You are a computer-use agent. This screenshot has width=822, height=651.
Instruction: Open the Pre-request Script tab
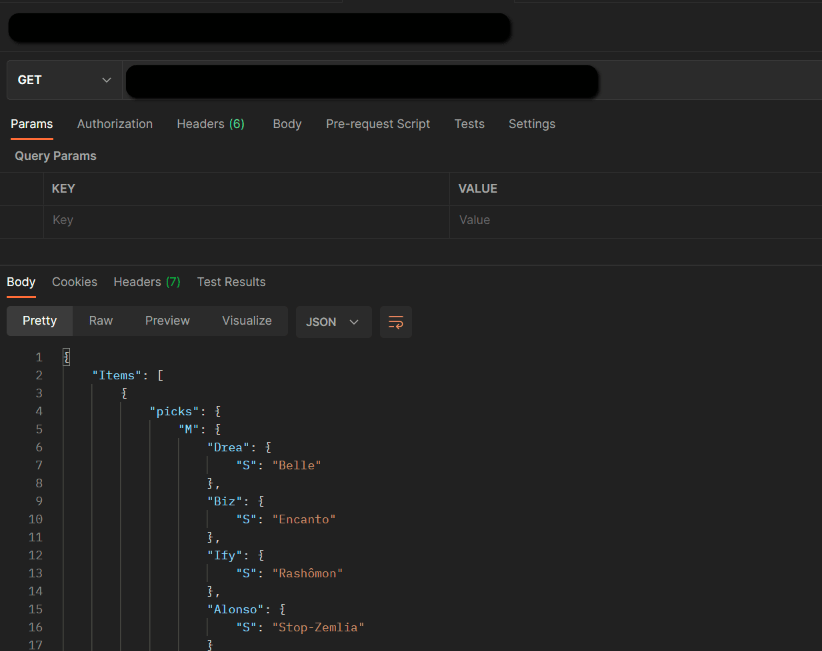[378, 124]
